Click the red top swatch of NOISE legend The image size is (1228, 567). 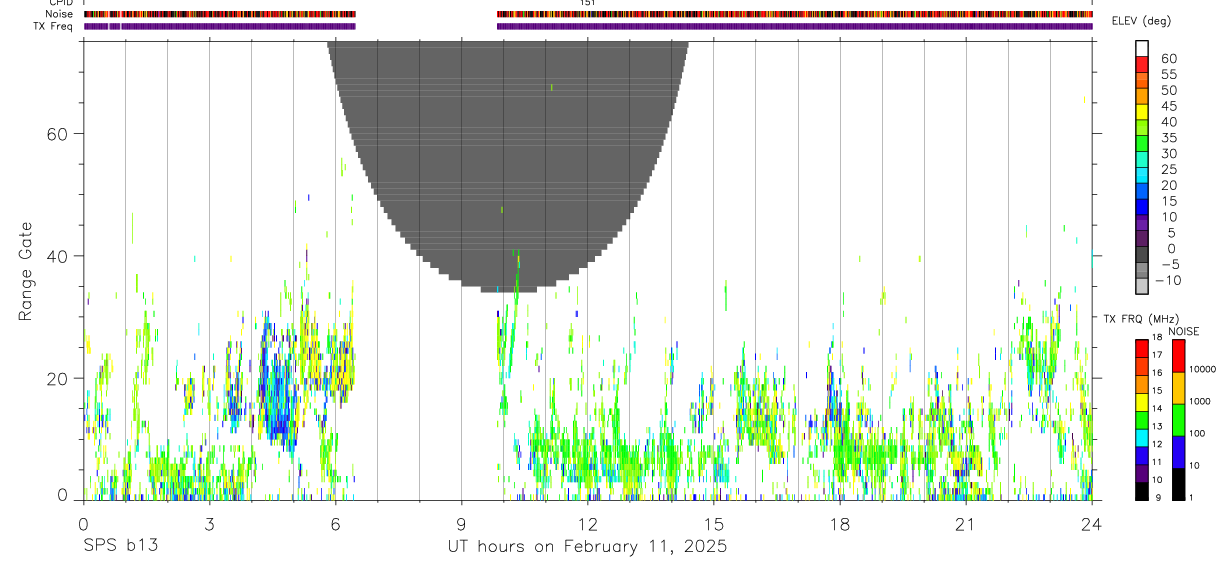[1179, 356]
